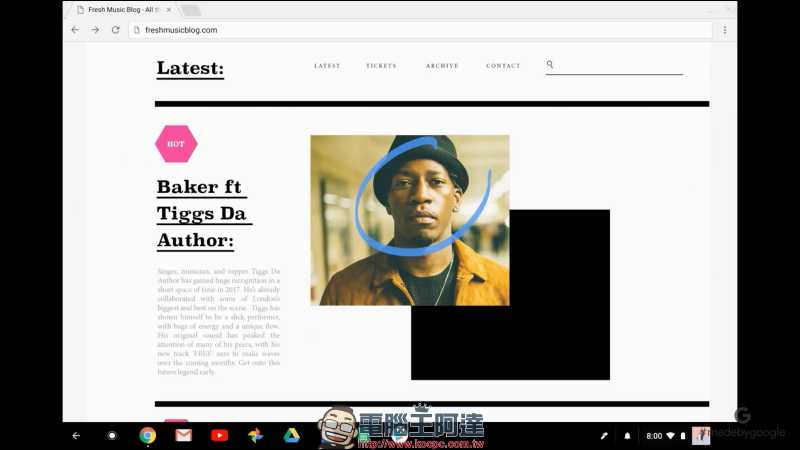This screenshot has width=800, height=450.
Task: Open Google Photos from the shelf
Action: 256,436
